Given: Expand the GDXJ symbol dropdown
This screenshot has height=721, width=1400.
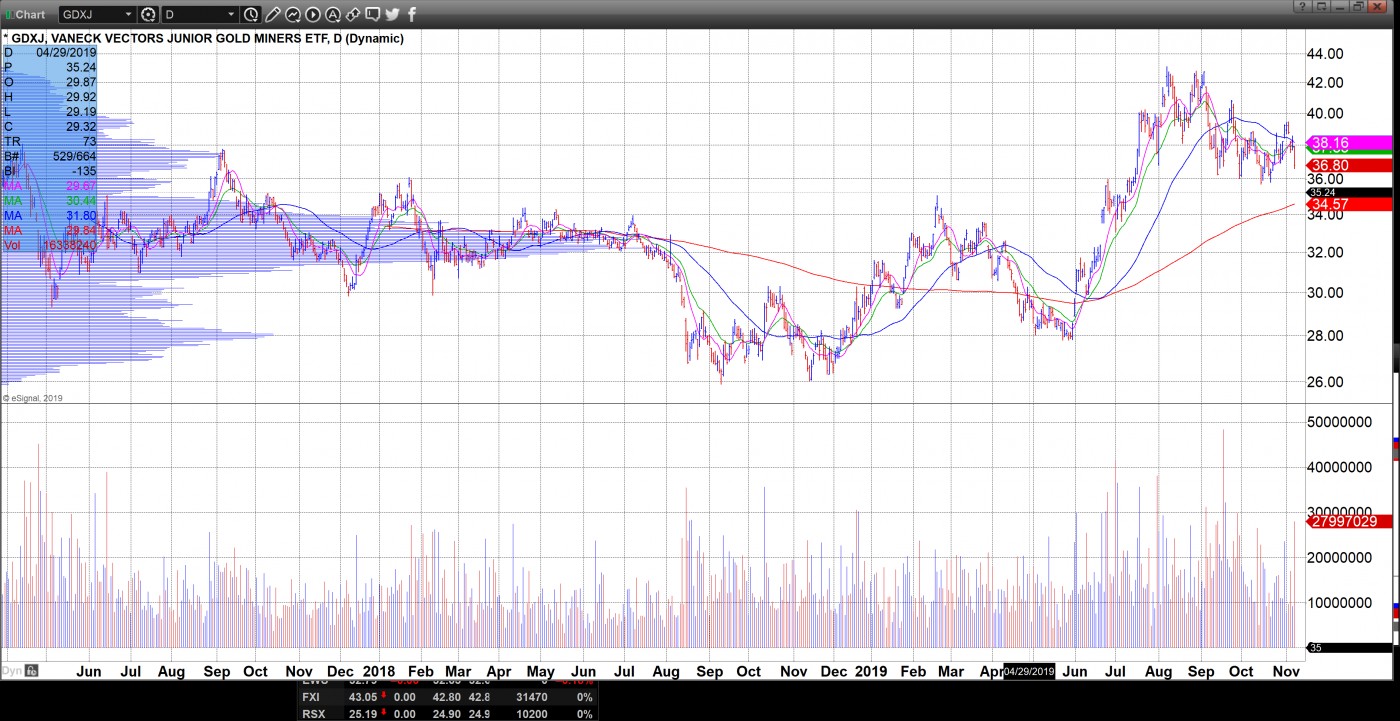Looking at the screenshot, I should tap(128, 15).
